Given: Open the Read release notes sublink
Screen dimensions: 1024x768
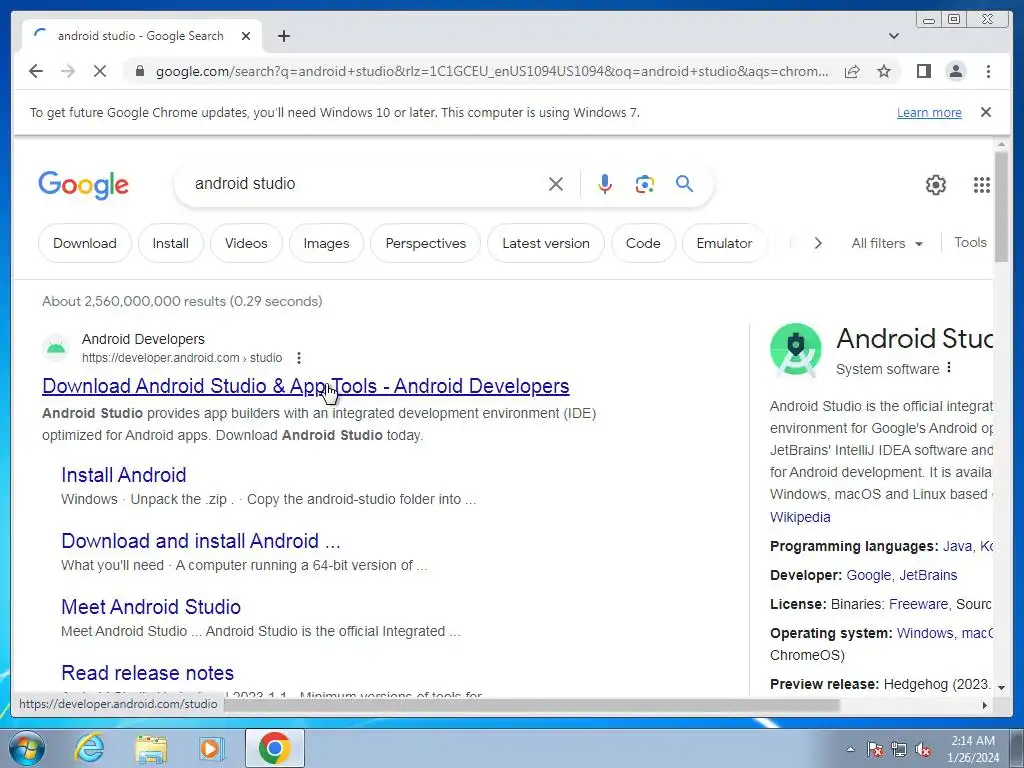Looking at the screenshot, I should click(x=148, y=673).
